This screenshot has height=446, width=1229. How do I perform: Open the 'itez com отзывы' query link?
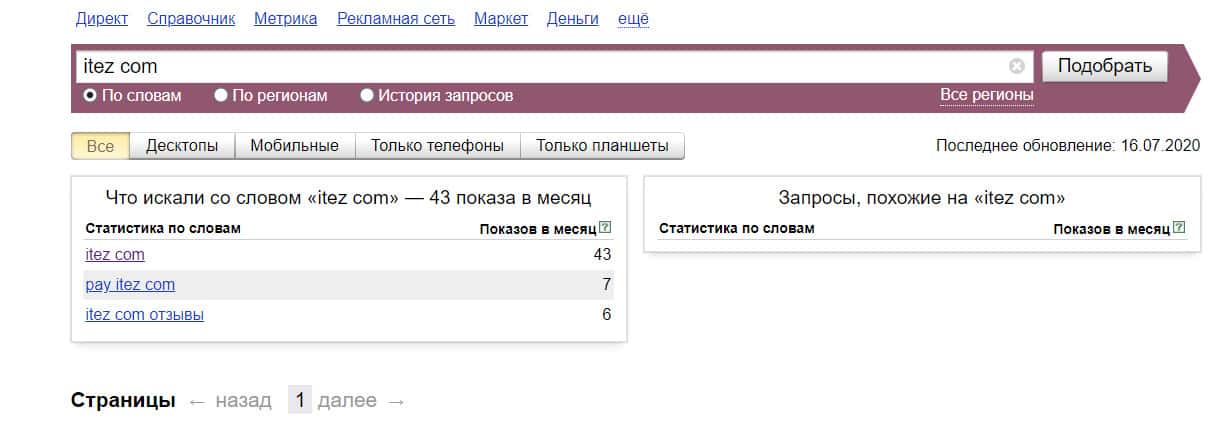145,315
